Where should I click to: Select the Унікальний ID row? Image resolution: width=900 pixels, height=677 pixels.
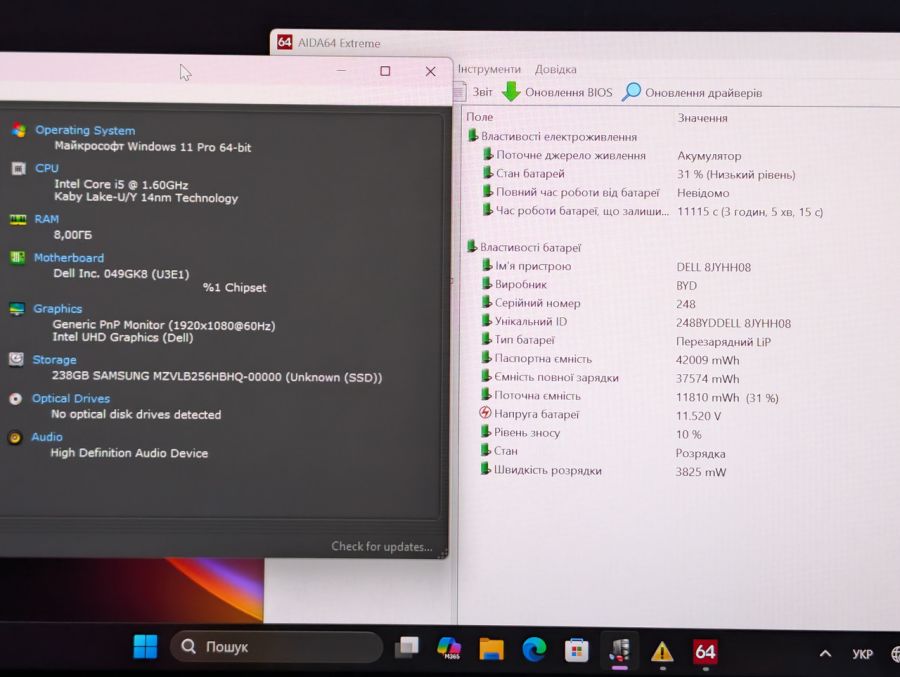(523, 322)
